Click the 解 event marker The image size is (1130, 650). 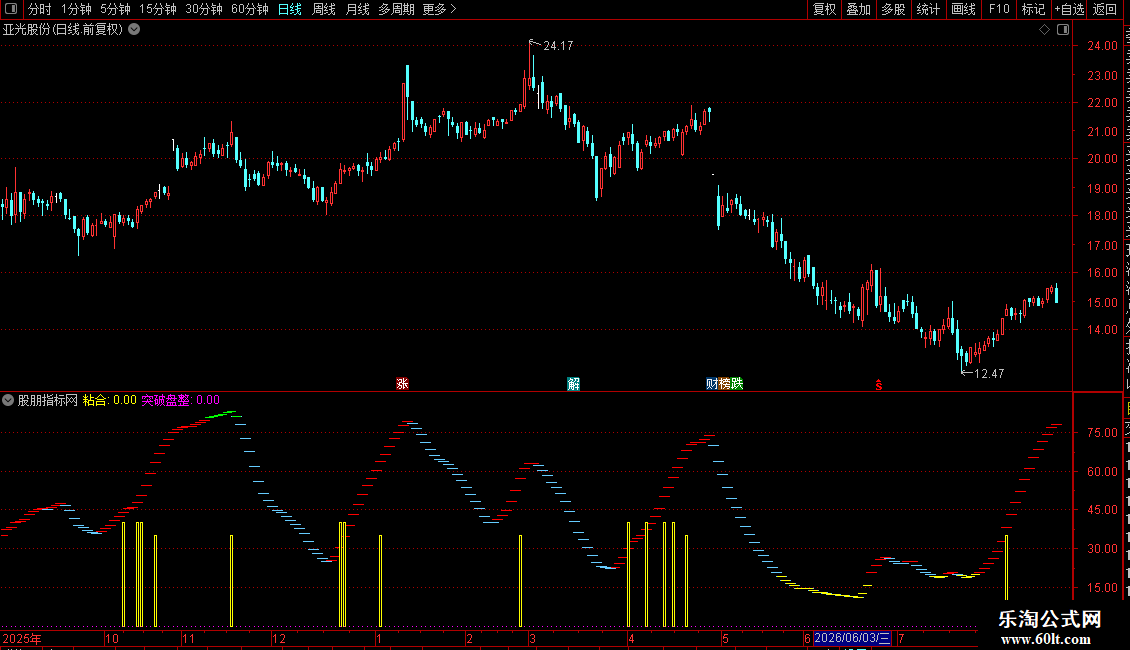pos(574,383)
